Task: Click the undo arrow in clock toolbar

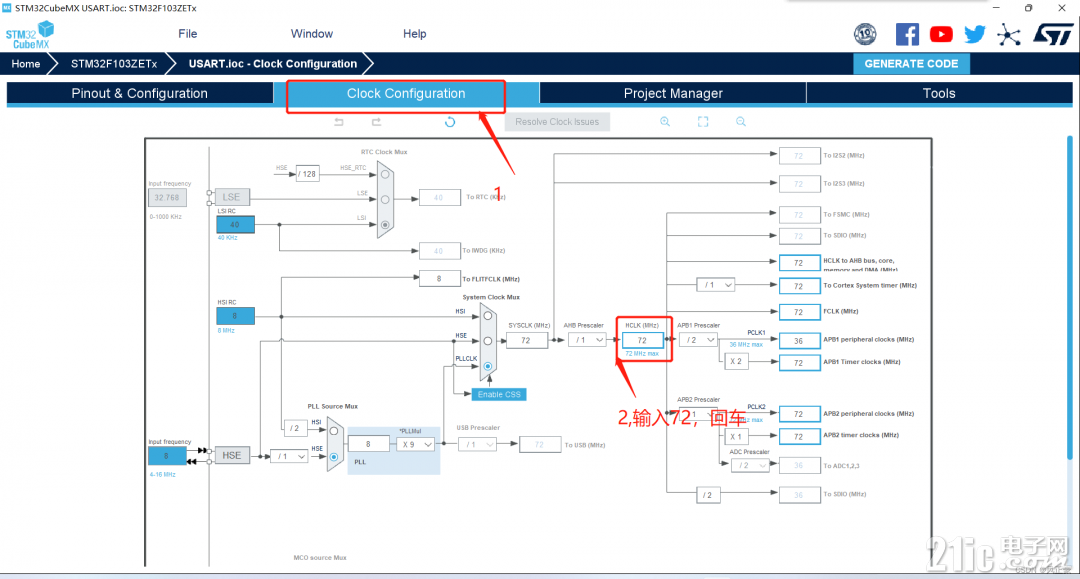Action: pos(339,122)
